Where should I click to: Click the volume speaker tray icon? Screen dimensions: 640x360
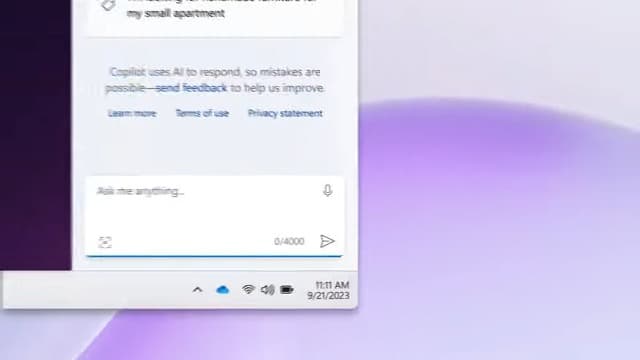pos(267,290)
